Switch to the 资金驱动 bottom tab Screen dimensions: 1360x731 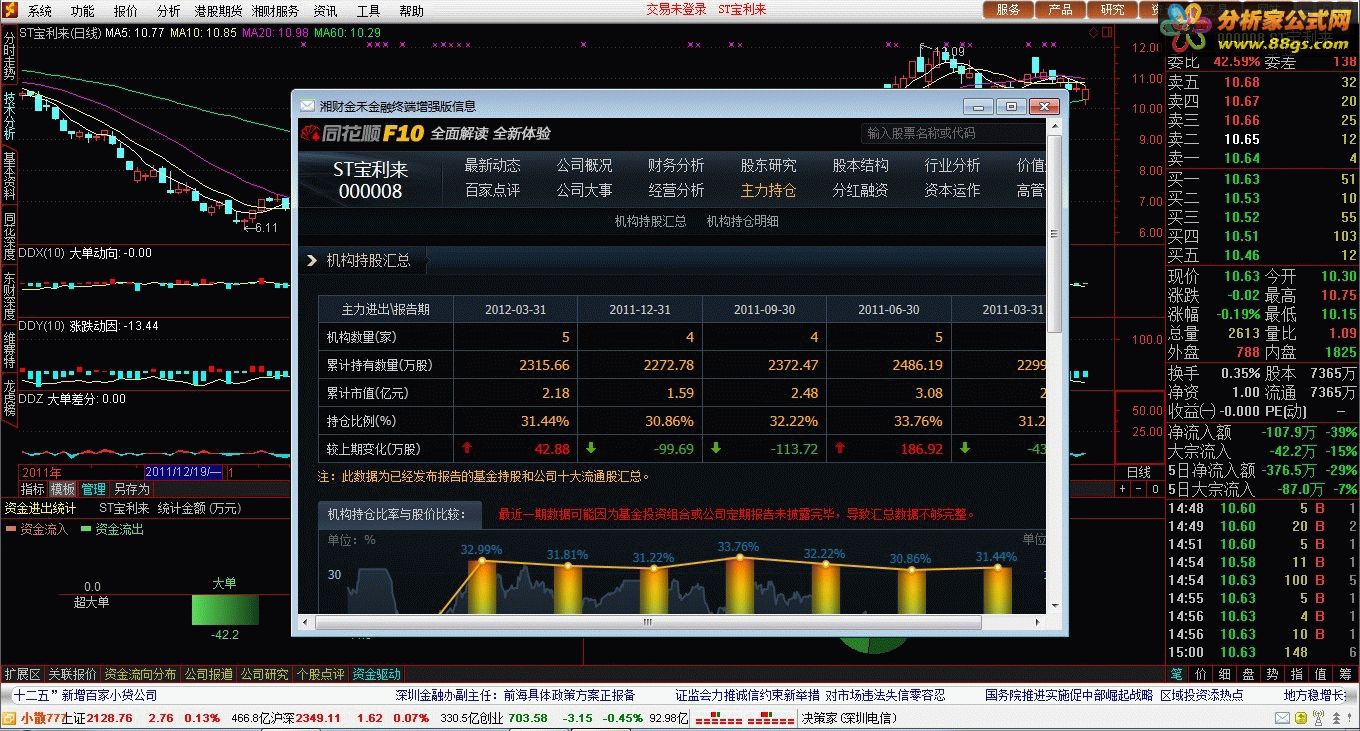pyautogui.click(x=376, y=674)
